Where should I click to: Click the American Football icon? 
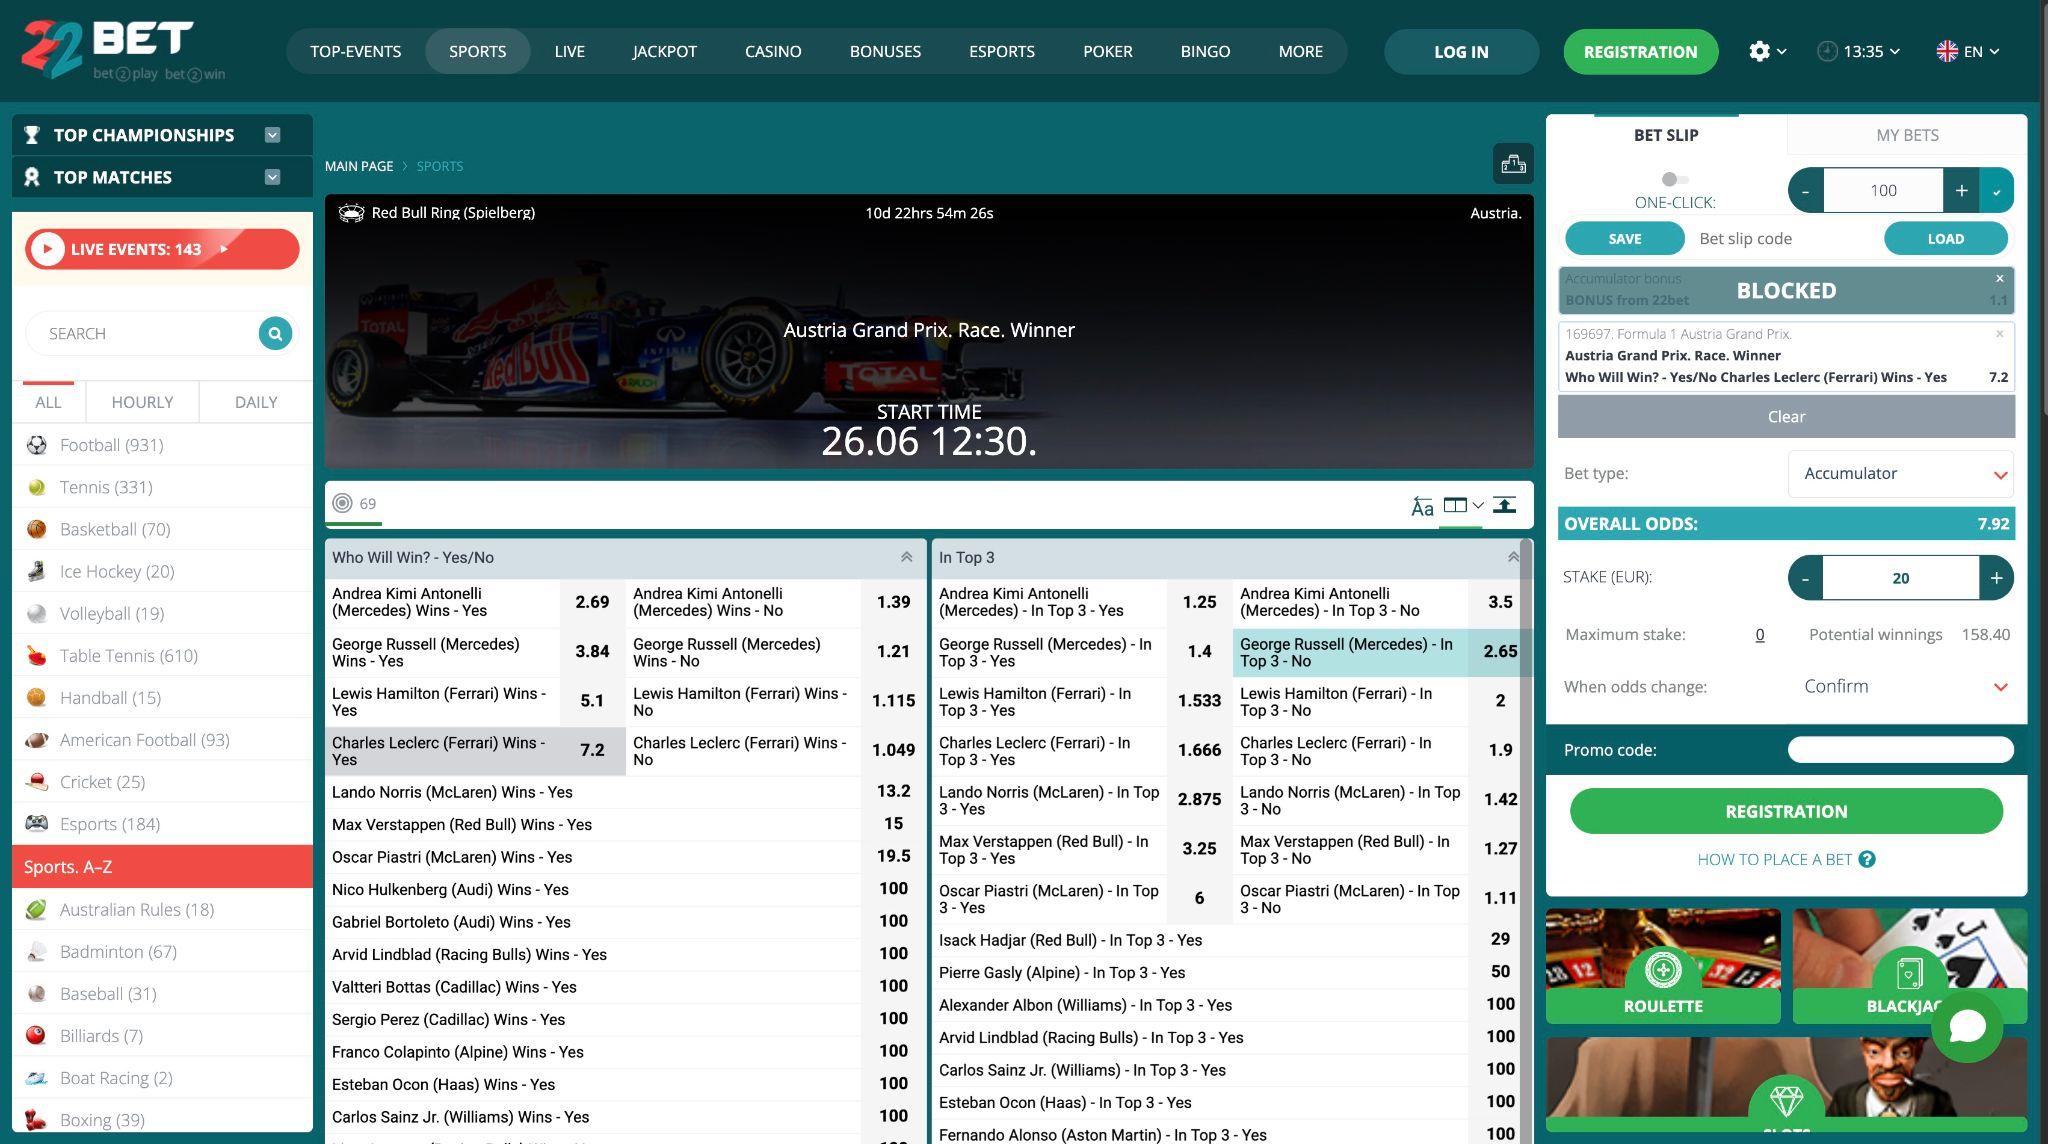[37, 740]
